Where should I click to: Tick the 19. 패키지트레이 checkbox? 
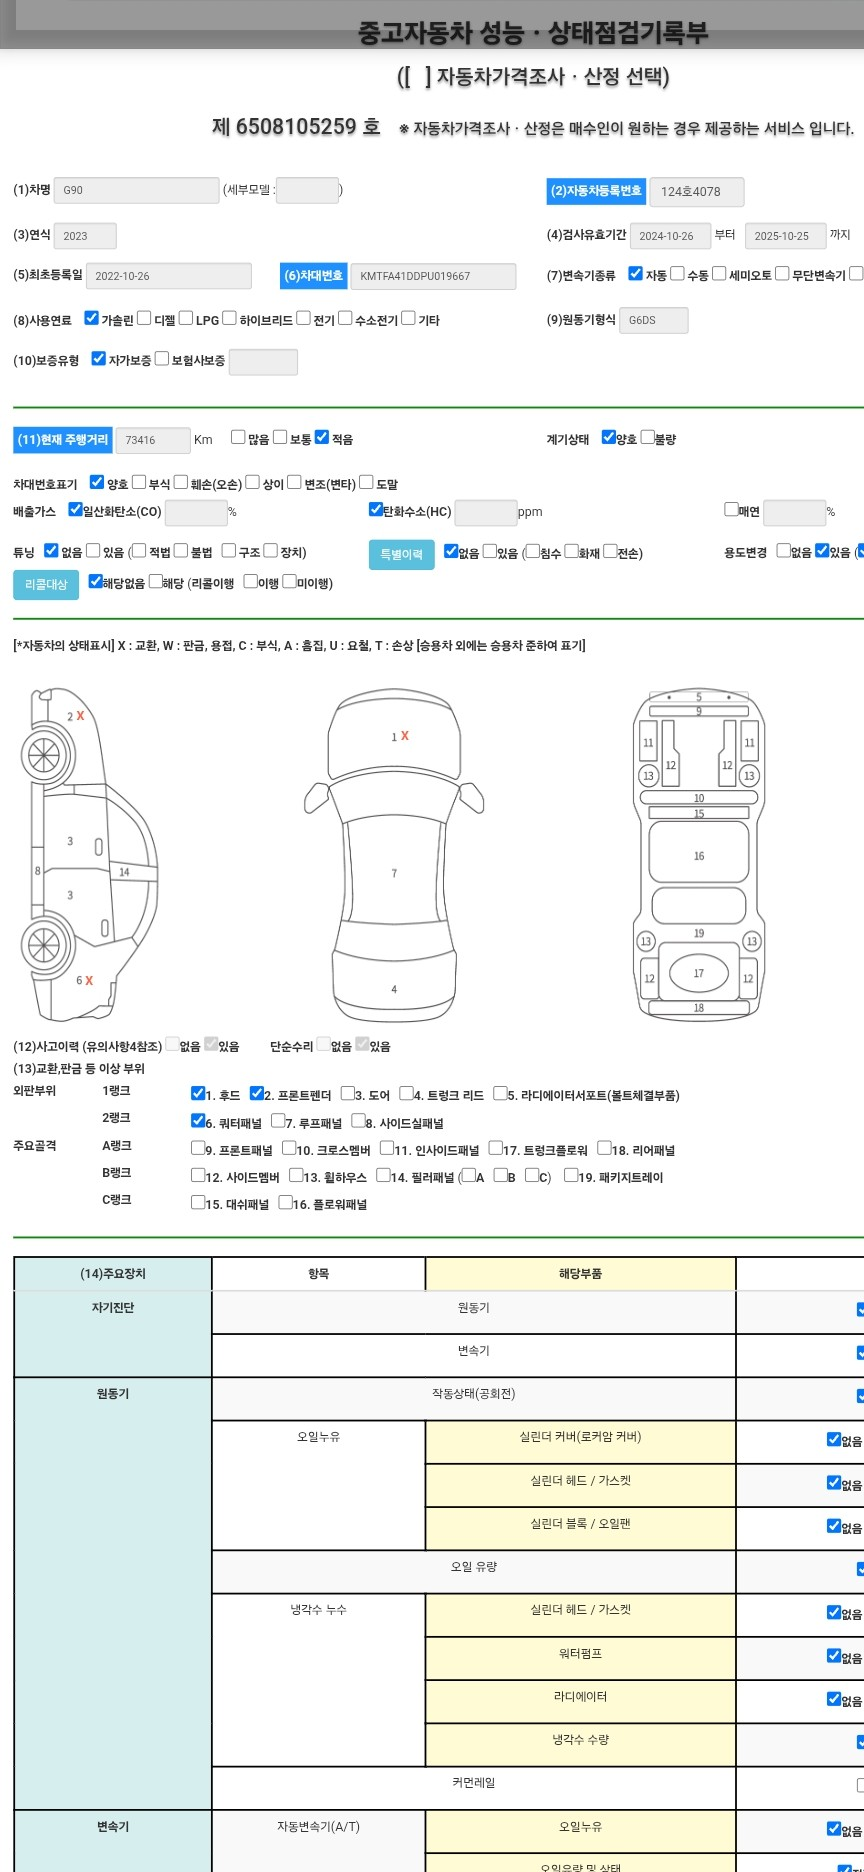(570, 1176)
